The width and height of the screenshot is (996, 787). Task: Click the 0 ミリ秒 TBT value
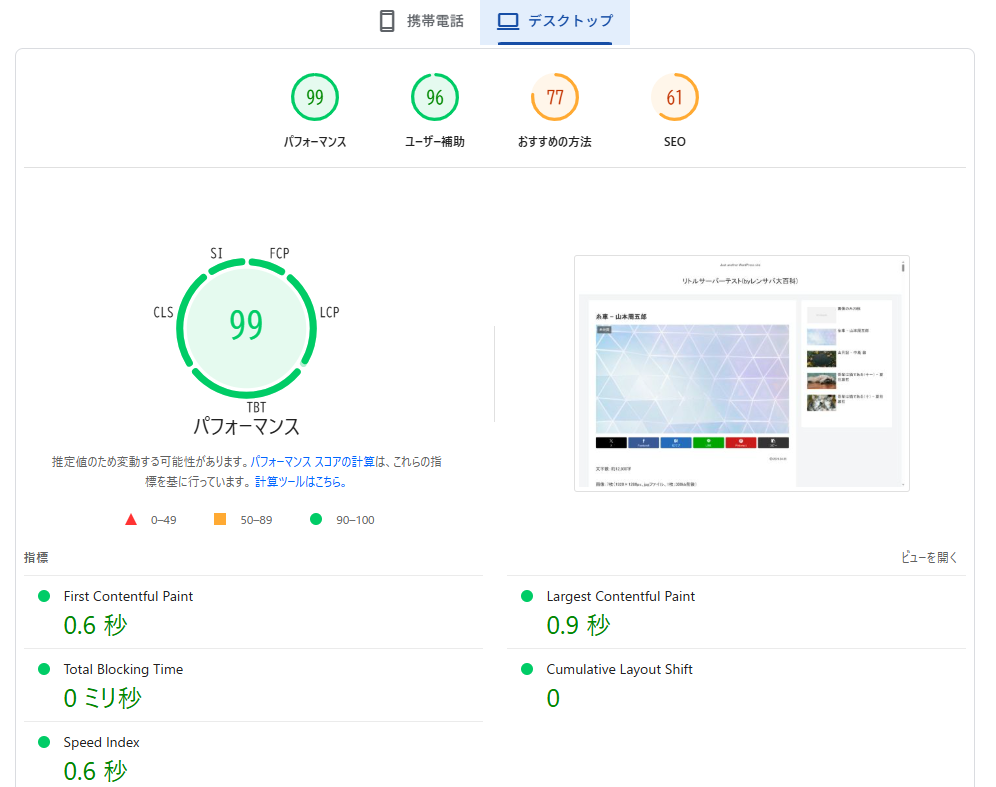(102, 699)
